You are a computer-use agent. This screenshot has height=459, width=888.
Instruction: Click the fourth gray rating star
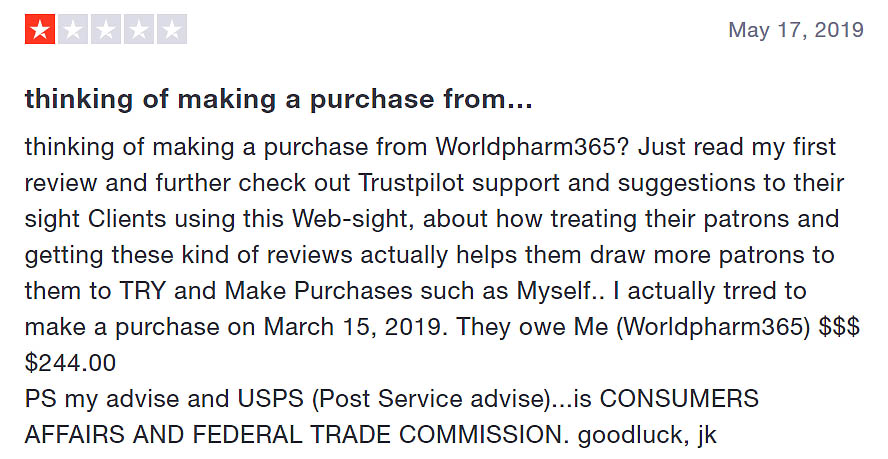pos(139,29)
